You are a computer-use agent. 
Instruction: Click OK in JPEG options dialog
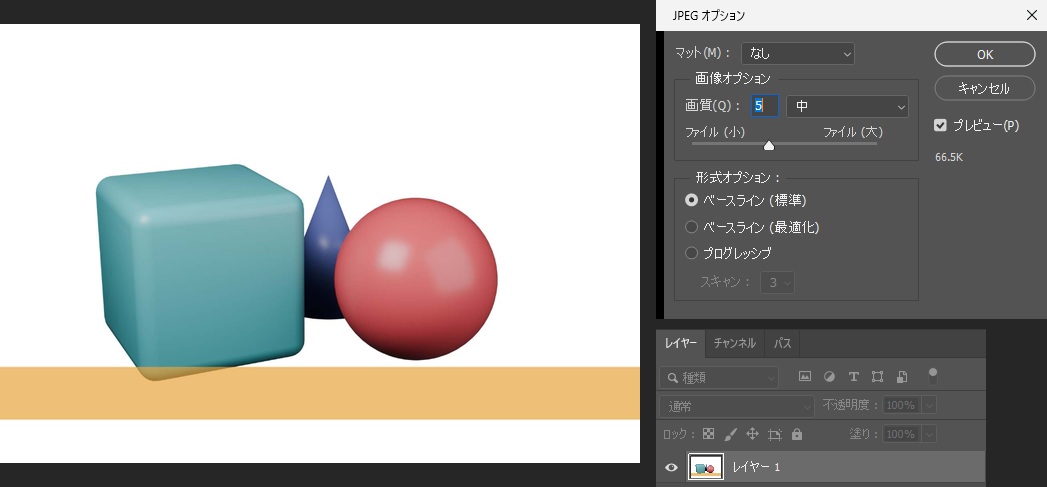[x=985, y=55]
